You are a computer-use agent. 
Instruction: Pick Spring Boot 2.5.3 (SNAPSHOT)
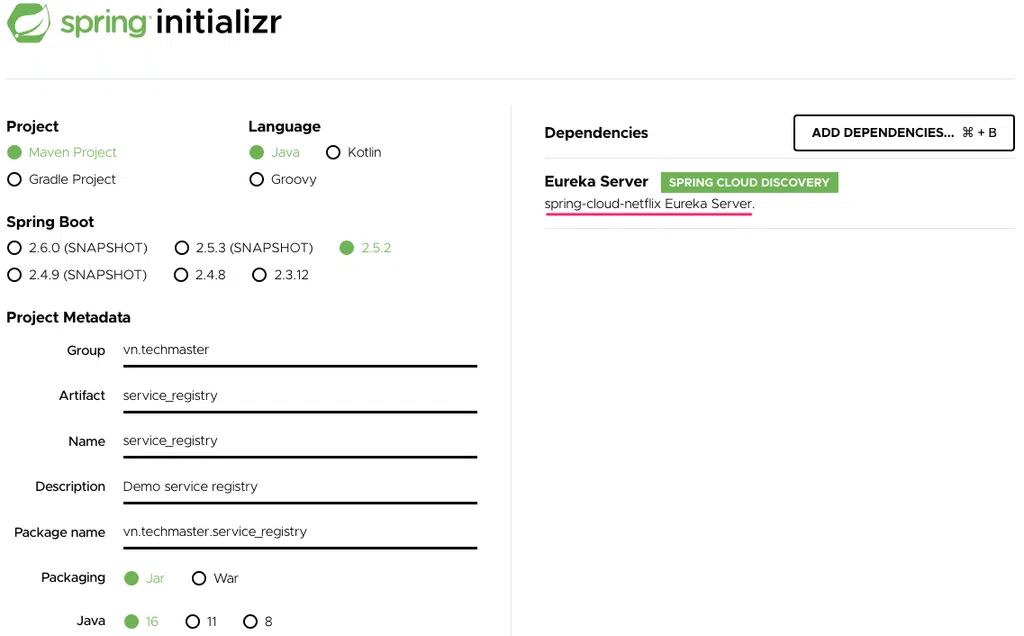point(182,248)
